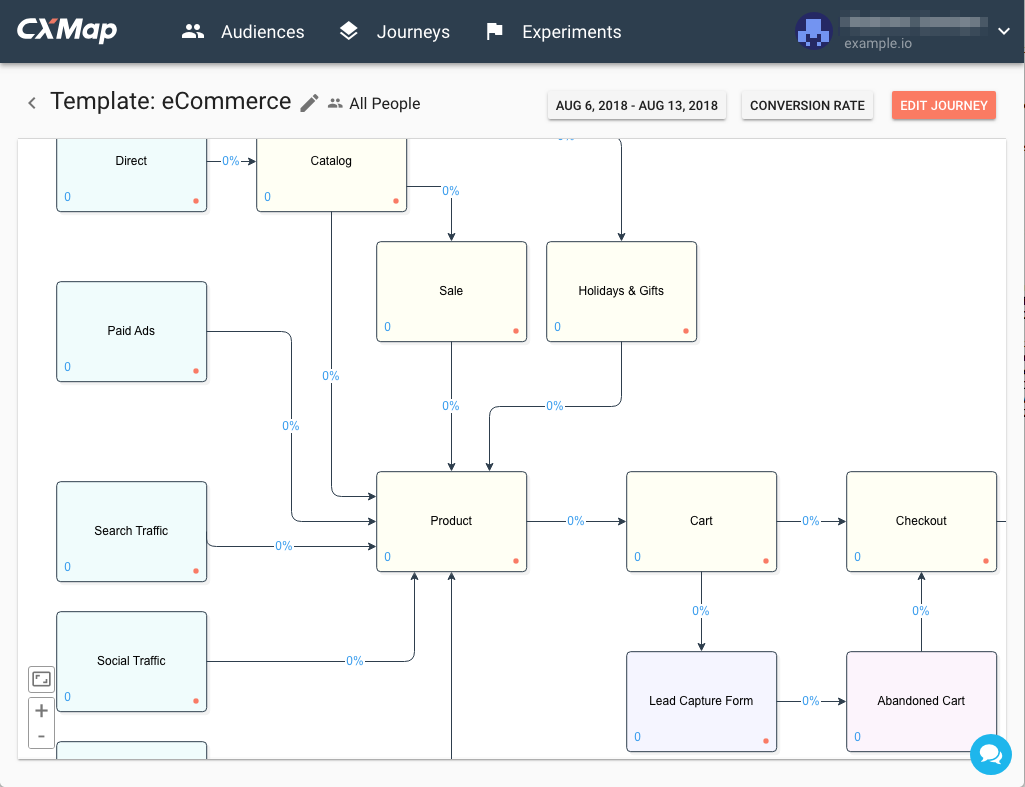Click the red dot on Cart node
The image size is (1025, 787).
pos(765,561)
